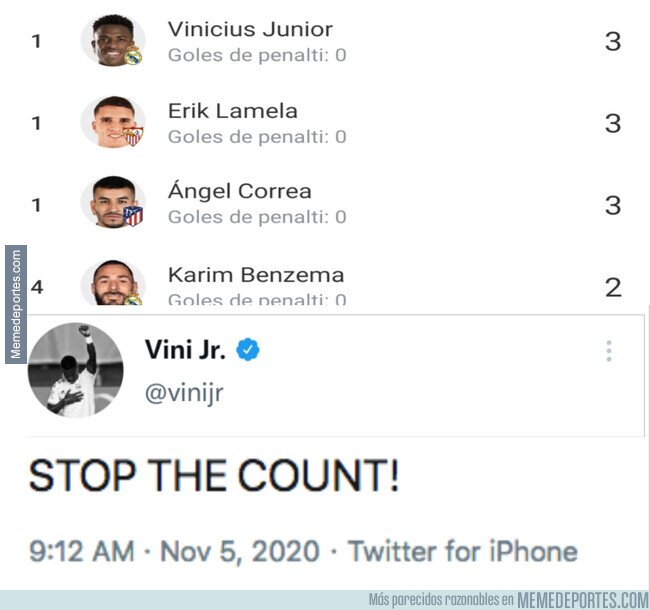The width and height of the screenshot is (650, 610).
Task: Click the verified badge beside Vini Jr.
Action: pyautogui.click(x=248, y=350)
